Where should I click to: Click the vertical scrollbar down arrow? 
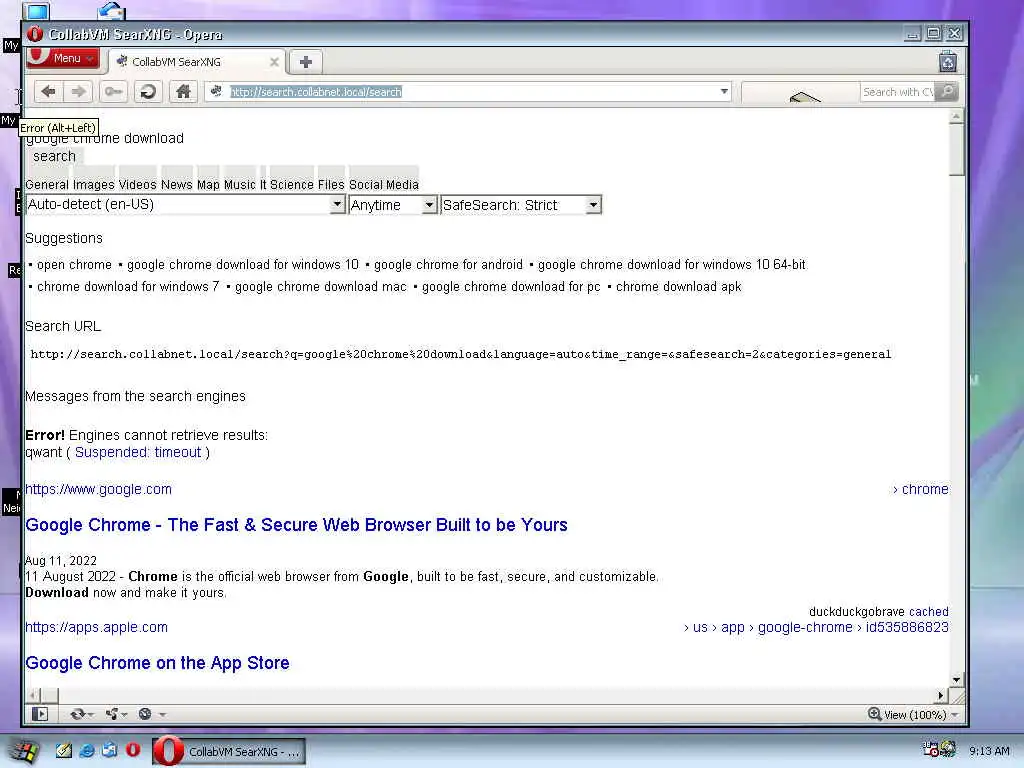[x=956, y=680]
